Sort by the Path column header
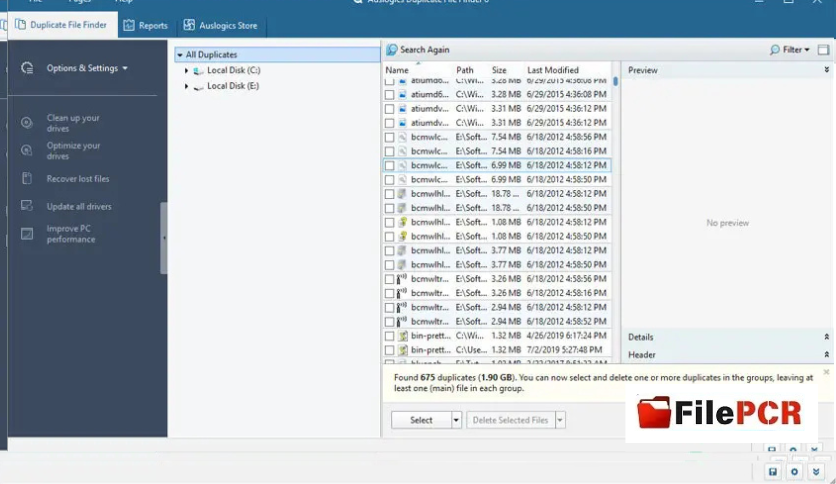 (464, 70)
